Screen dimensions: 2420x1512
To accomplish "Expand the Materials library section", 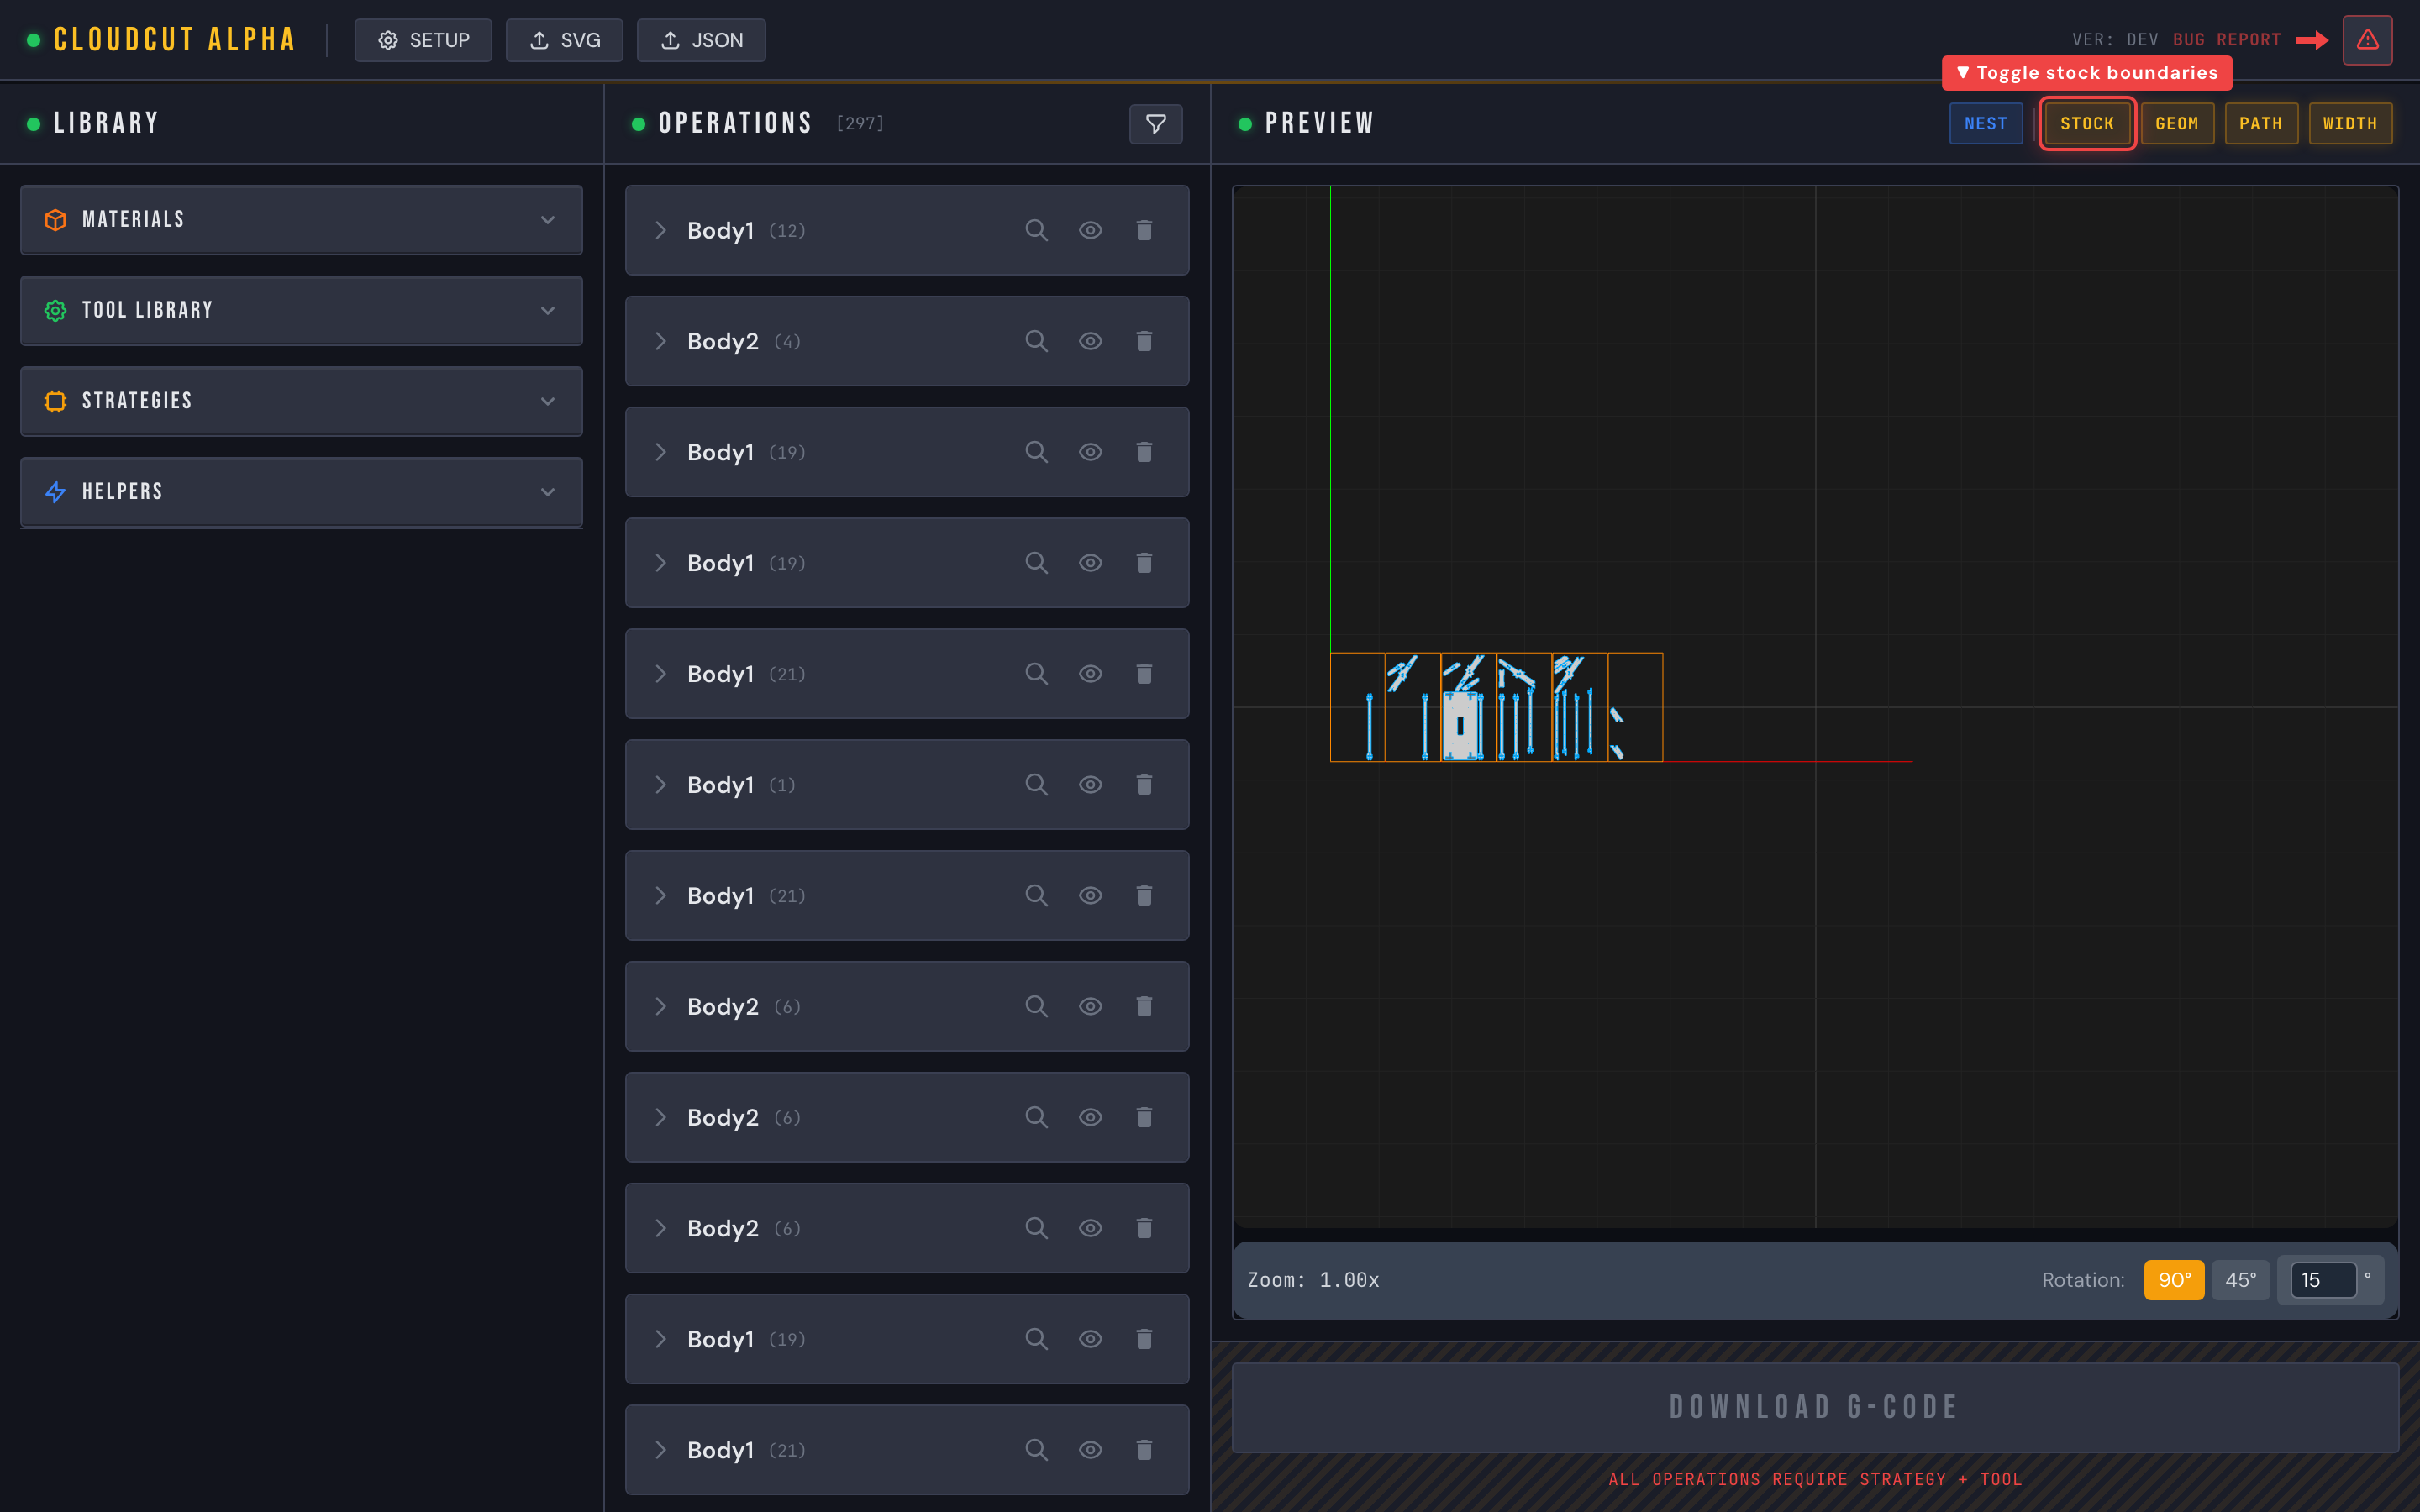I will click(x=301, y=219).
